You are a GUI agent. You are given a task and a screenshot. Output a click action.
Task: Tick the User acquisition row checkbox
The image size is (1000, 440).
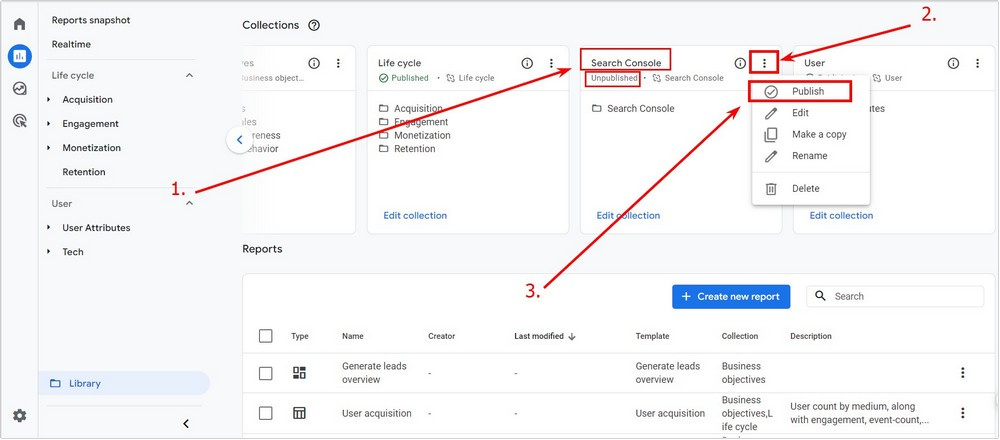(266, 413)
